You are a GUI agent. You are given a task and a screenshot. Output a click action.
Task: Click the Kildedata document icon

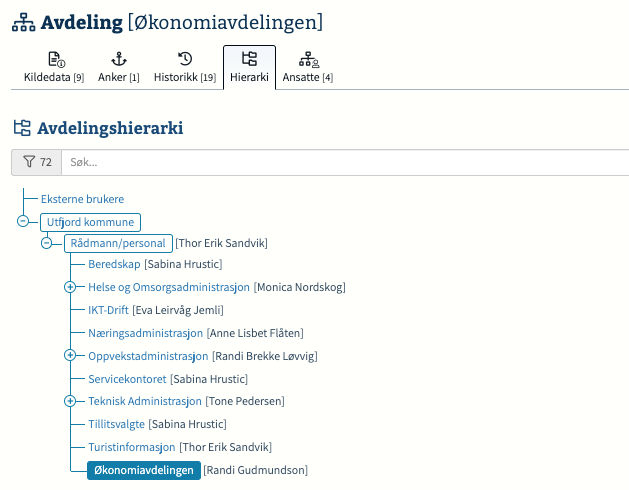tap(57, 59)
